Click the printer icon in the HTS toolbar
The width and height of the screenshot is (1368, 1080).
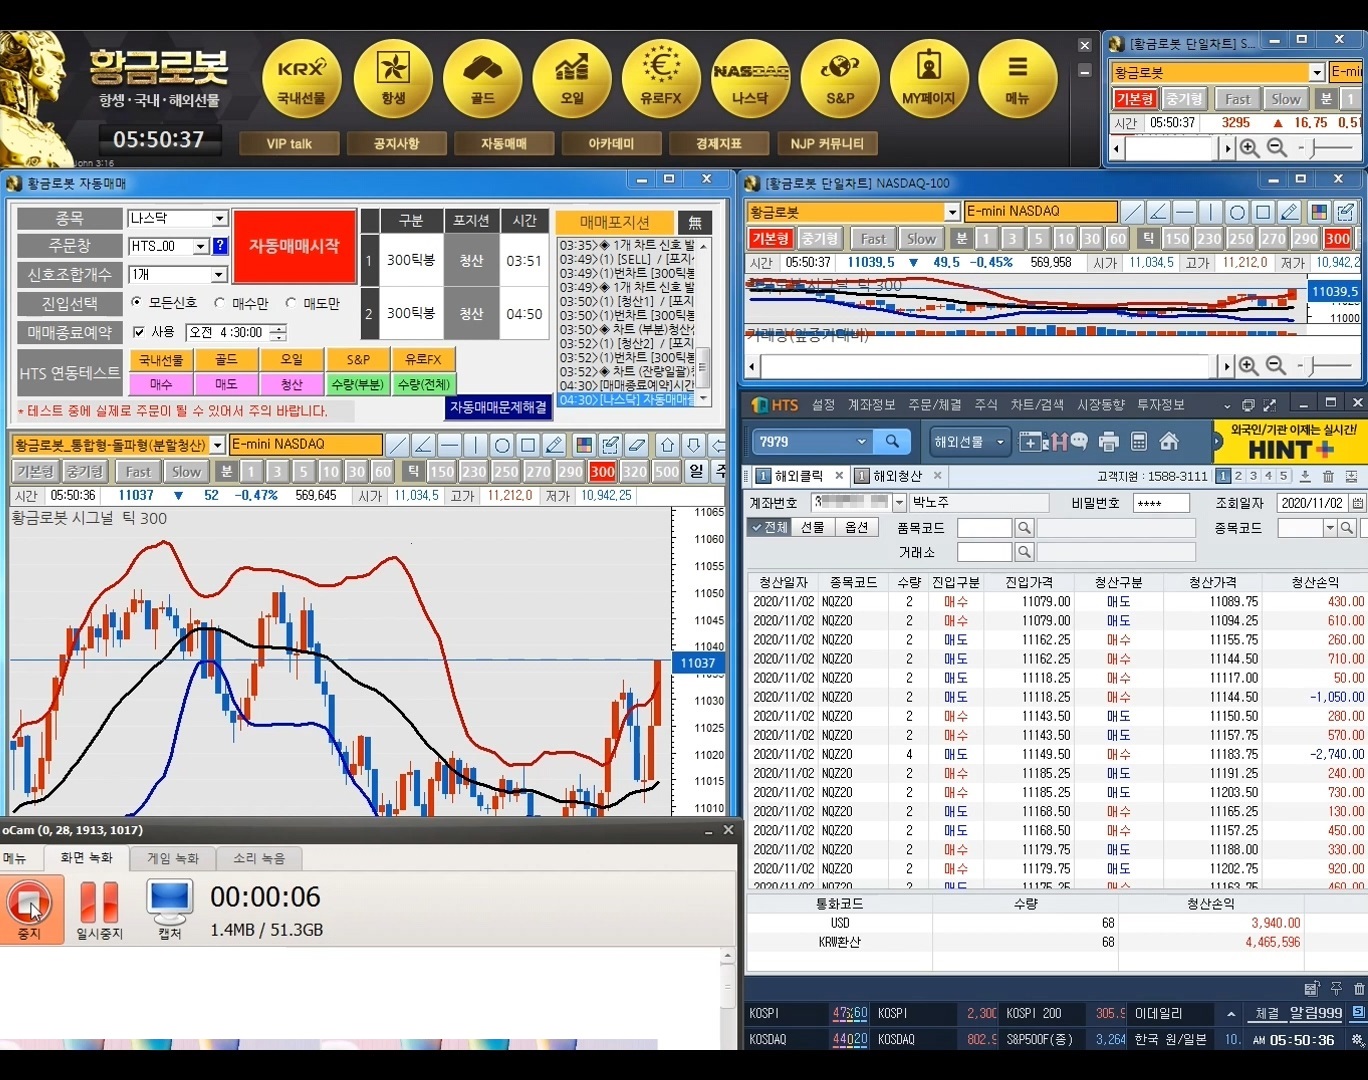click(x=1108, y=441)
